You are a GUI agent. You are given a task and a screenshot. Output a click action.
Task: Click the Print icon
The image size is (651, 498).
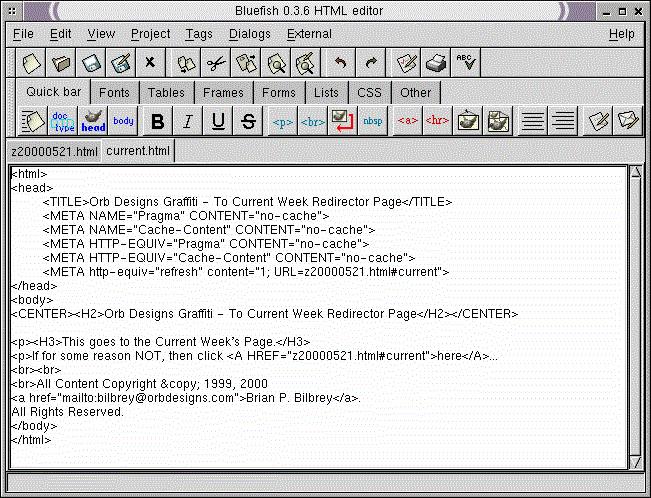coord(436,63)
